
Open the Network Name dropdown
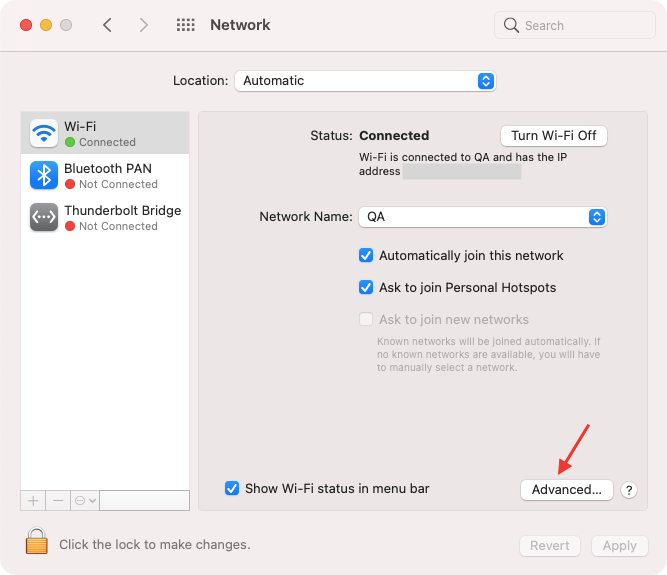[482, 217]
